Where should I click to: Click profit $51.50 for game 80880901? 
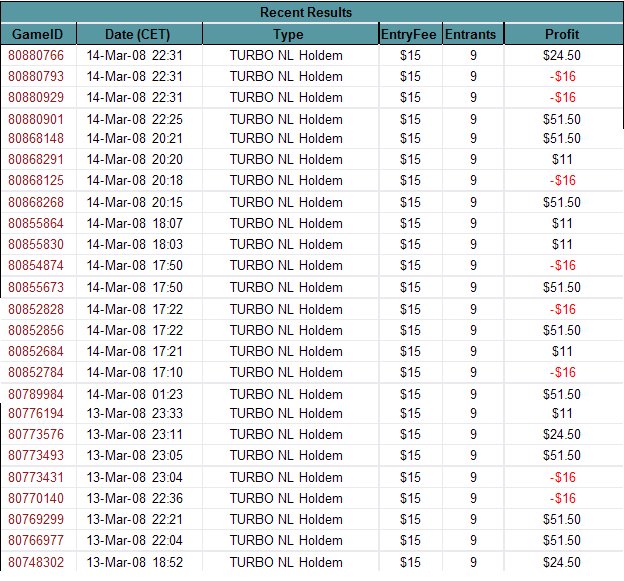pos(562,119)
